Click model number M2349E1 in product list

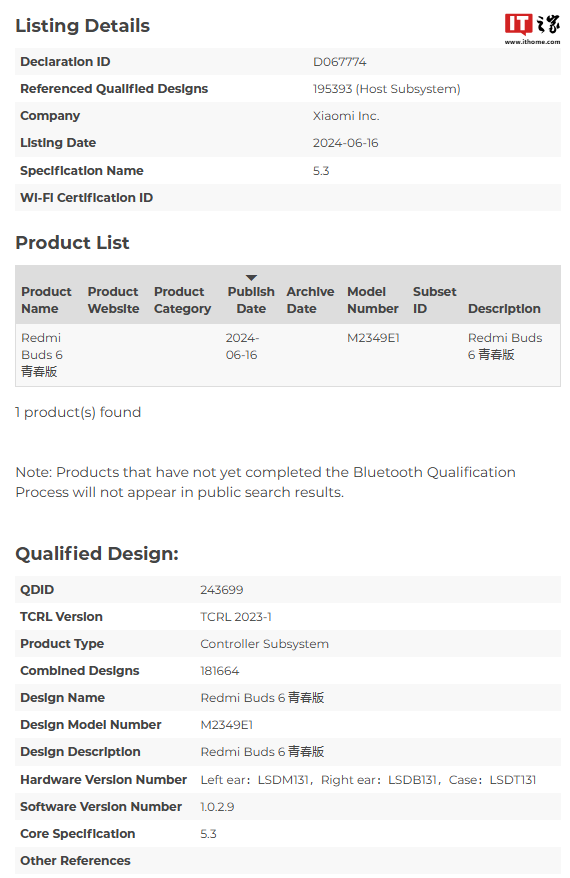click(x=373, y=338)
